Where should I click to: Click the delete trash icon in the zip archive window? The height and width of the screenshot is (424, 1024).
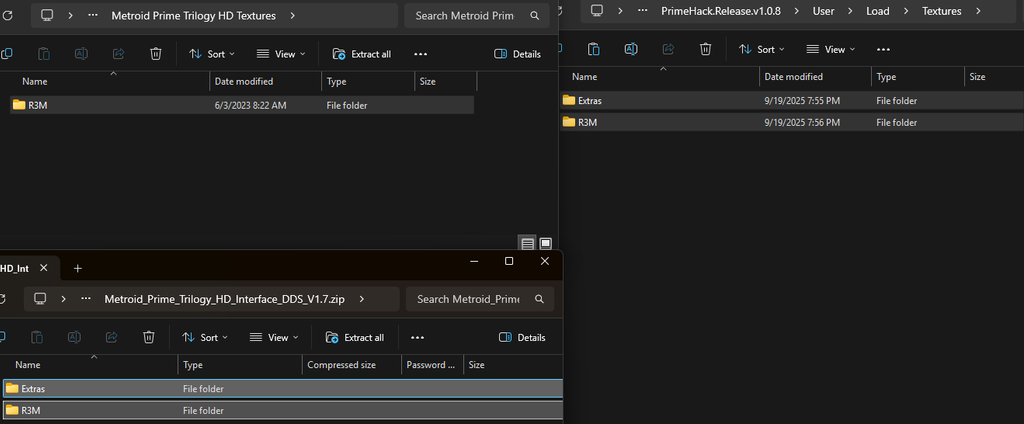coord(148,337)
